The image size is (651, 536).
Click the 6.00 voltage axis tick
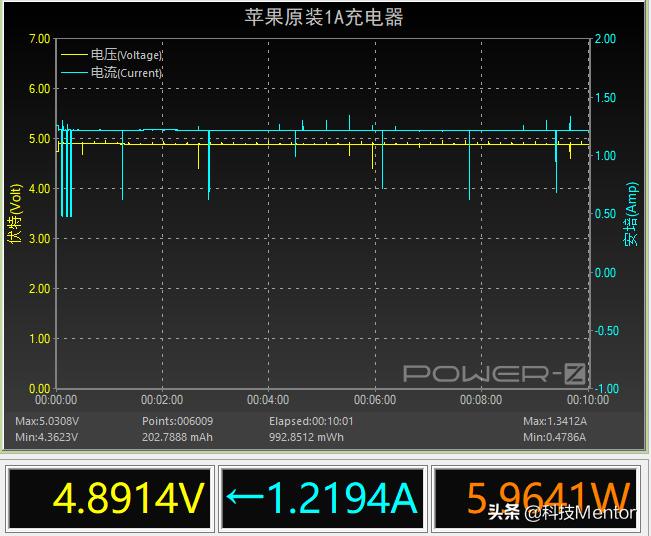point(39,89)
